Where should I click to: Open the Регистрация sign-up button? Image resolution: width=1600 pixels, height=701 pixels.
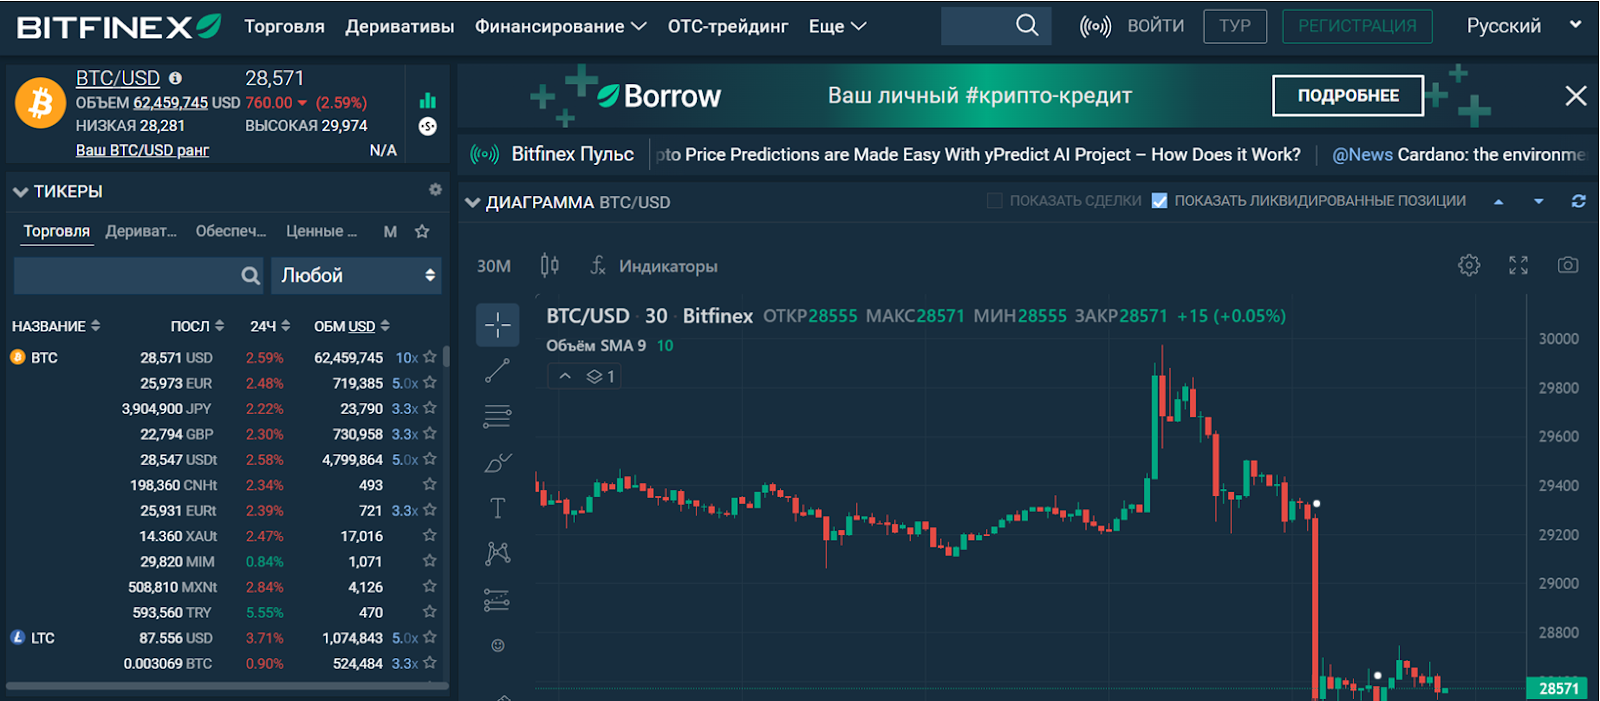point(1357,26)
